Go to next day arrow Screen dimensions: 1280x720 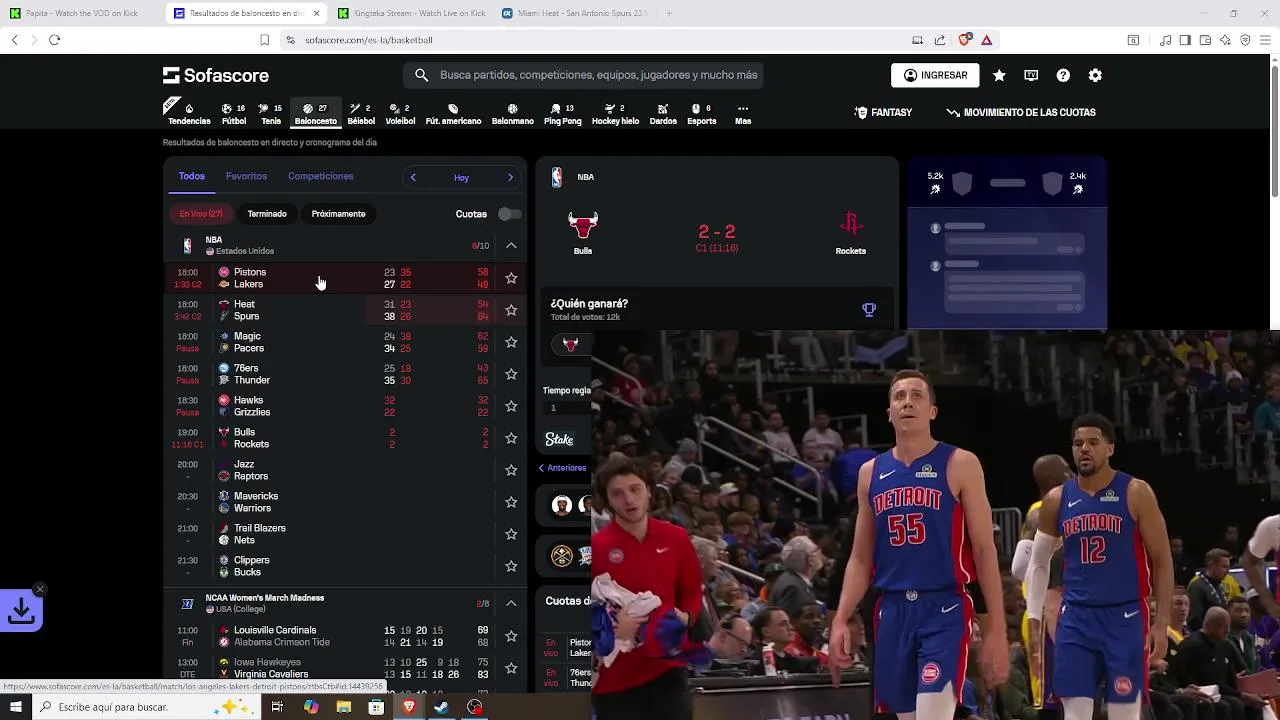[x=510, y=177]
